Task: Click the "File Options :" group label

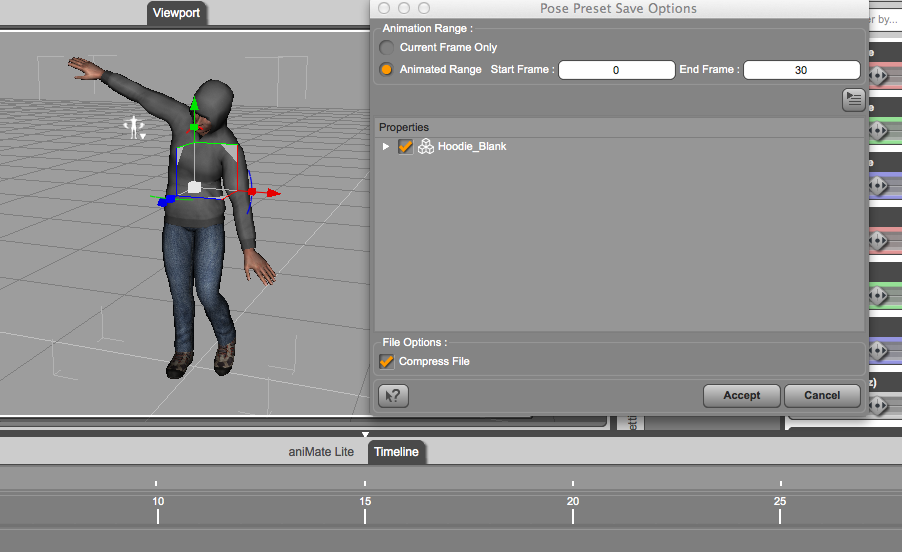Action: point(415,342)
